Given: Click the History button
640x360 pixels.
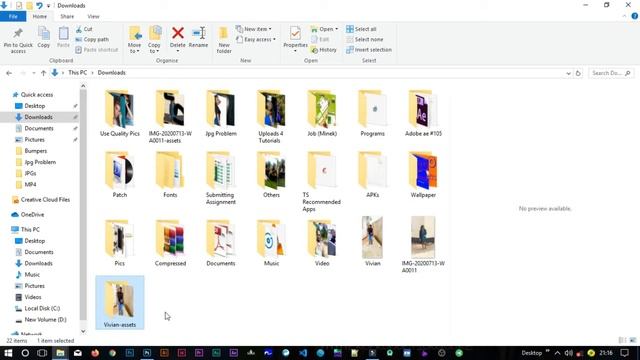Looking at the screenshot, I should [324, 50].
